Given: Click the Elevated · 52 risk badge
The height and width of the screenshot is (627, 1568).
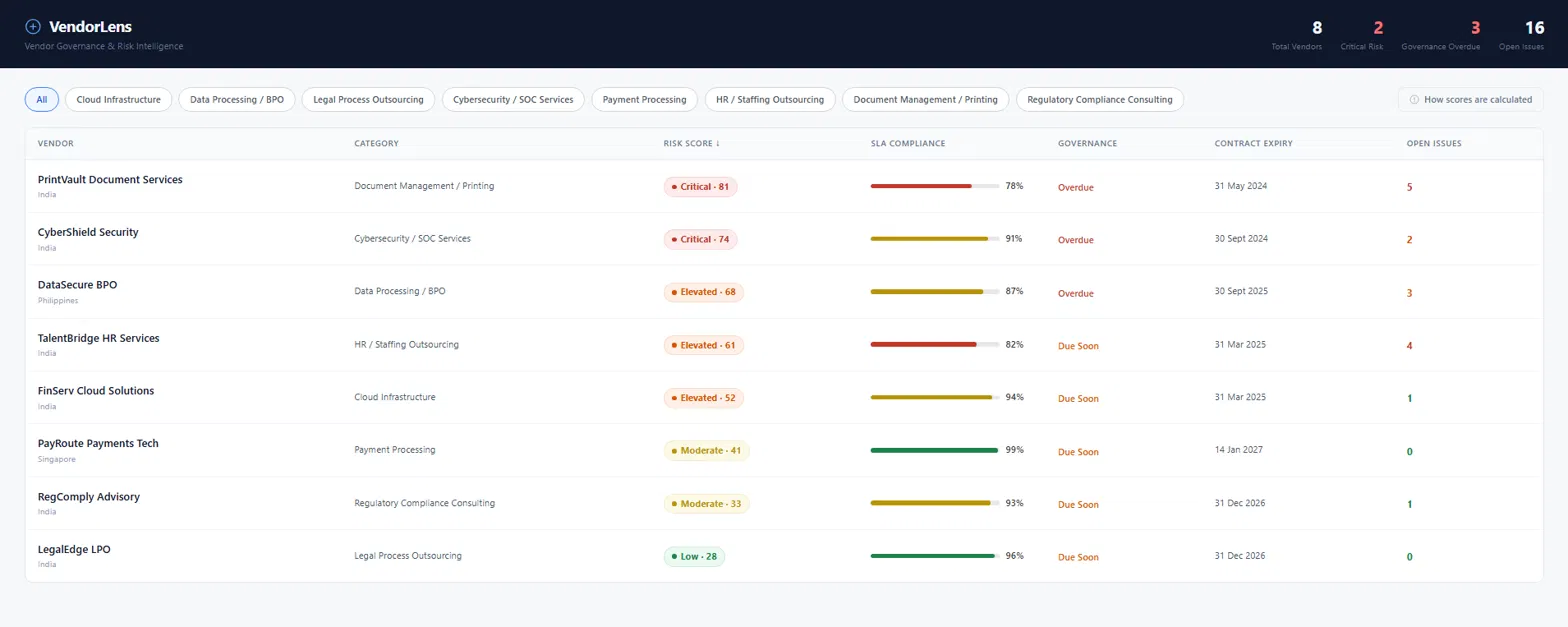Looking at the screenshot, I should pyautogui.click(x=704, y=398).
